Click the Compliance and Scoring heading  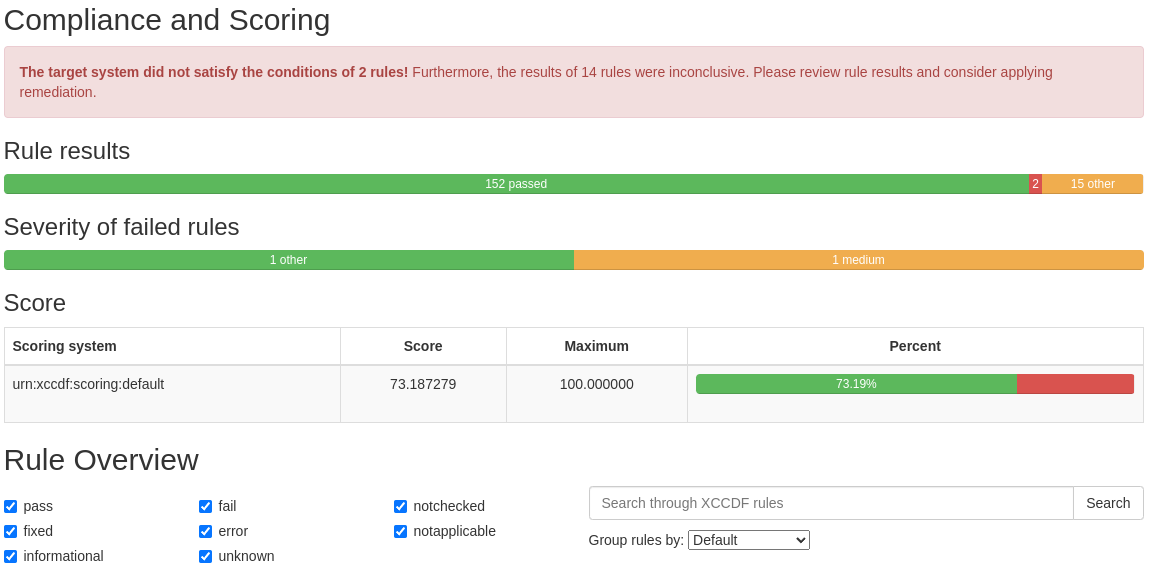167,20
